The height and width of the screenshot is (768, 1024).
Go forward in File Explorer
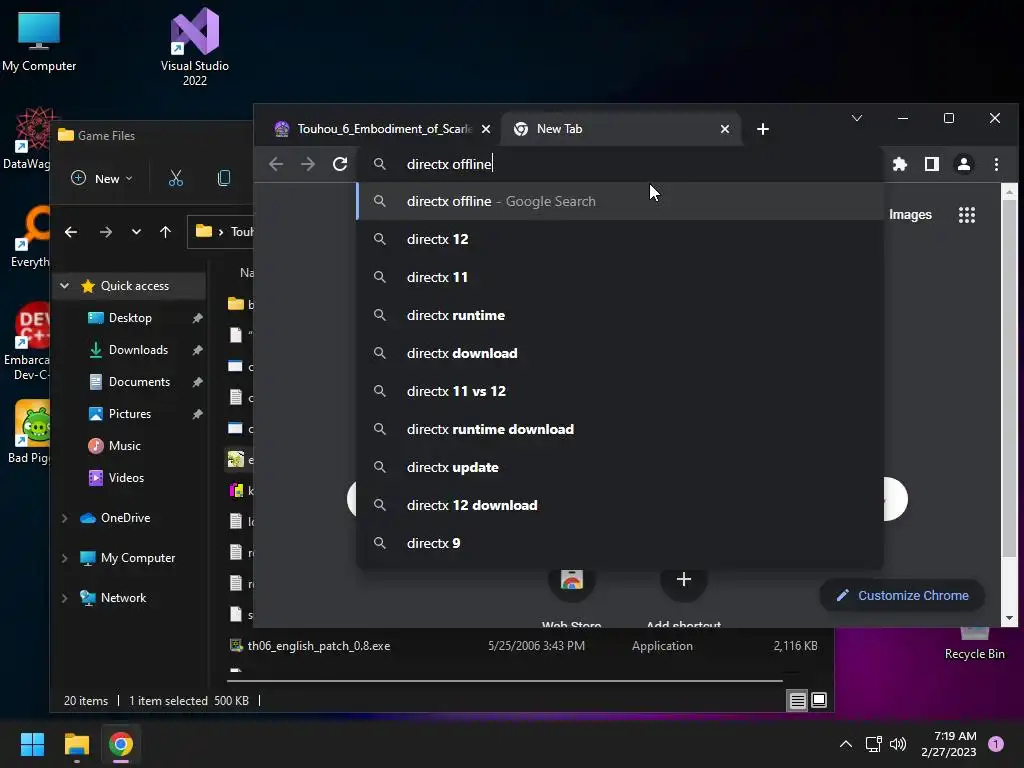pyautogui.click(x=106, y=232)
